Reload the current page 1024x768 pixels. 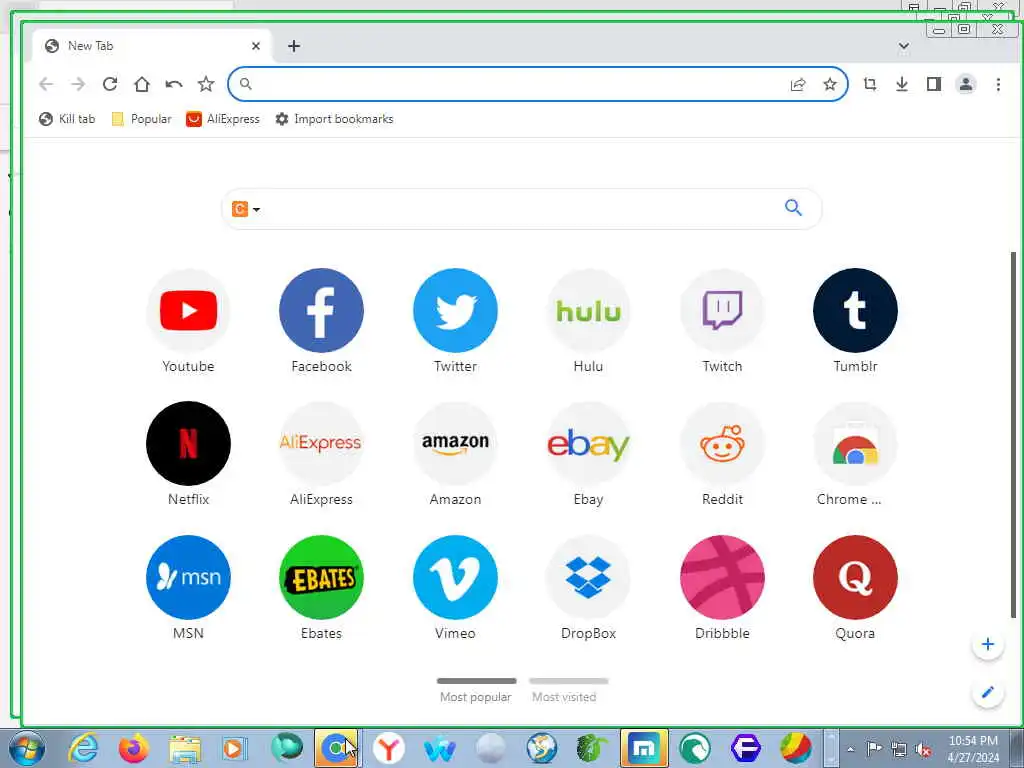click(x=110, y=84)
